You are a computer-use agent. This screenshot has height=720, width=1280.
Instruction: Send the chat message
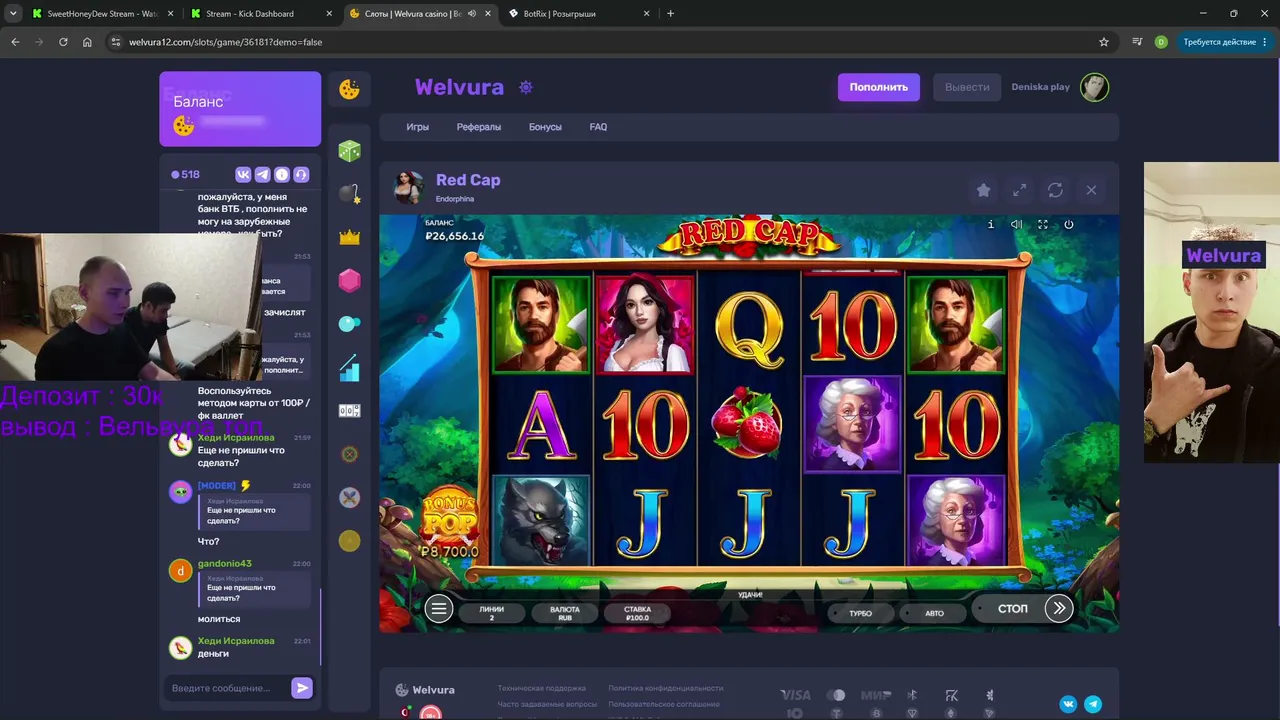(x=302, y=688)
